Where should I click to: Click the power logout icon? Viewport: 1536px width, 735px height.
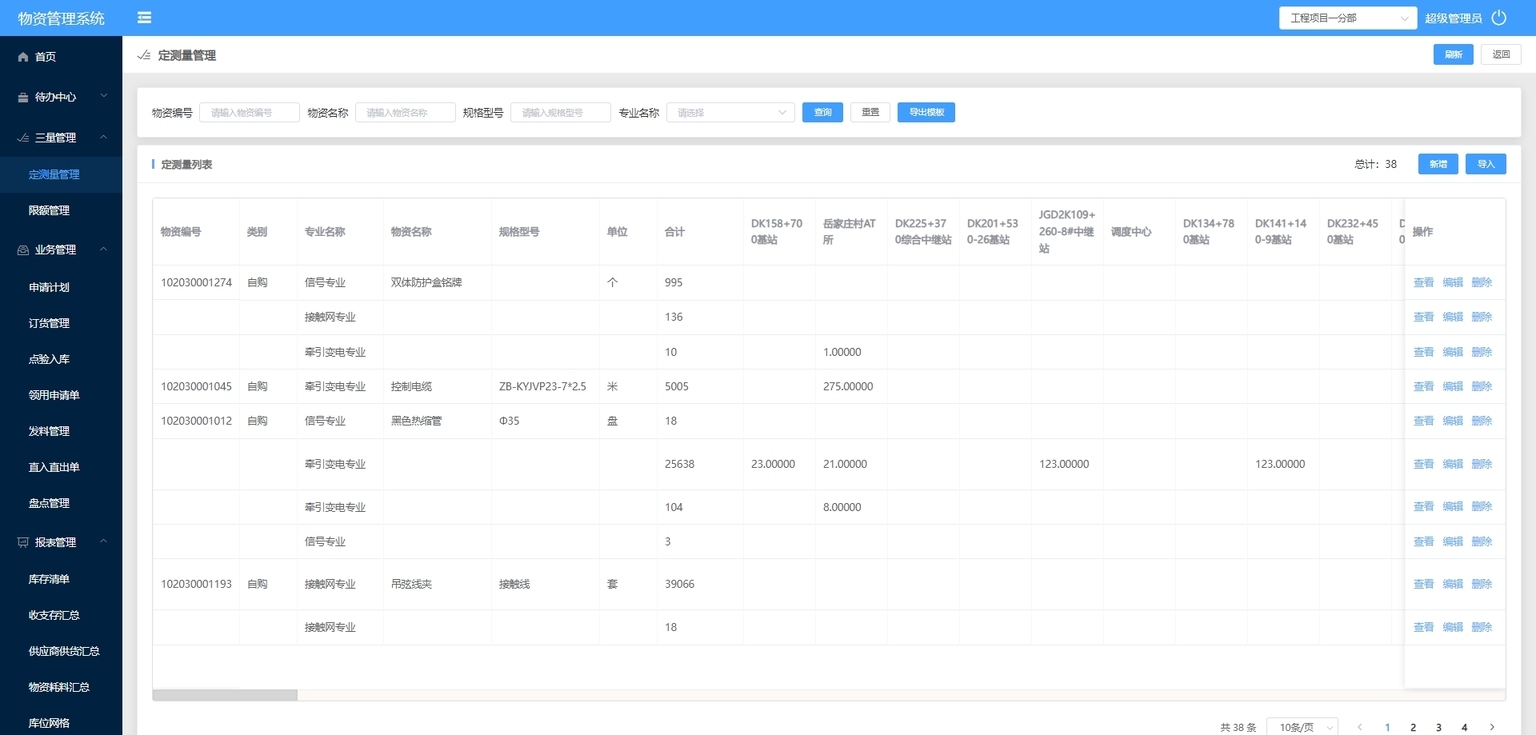click(x=1498, y=17)
